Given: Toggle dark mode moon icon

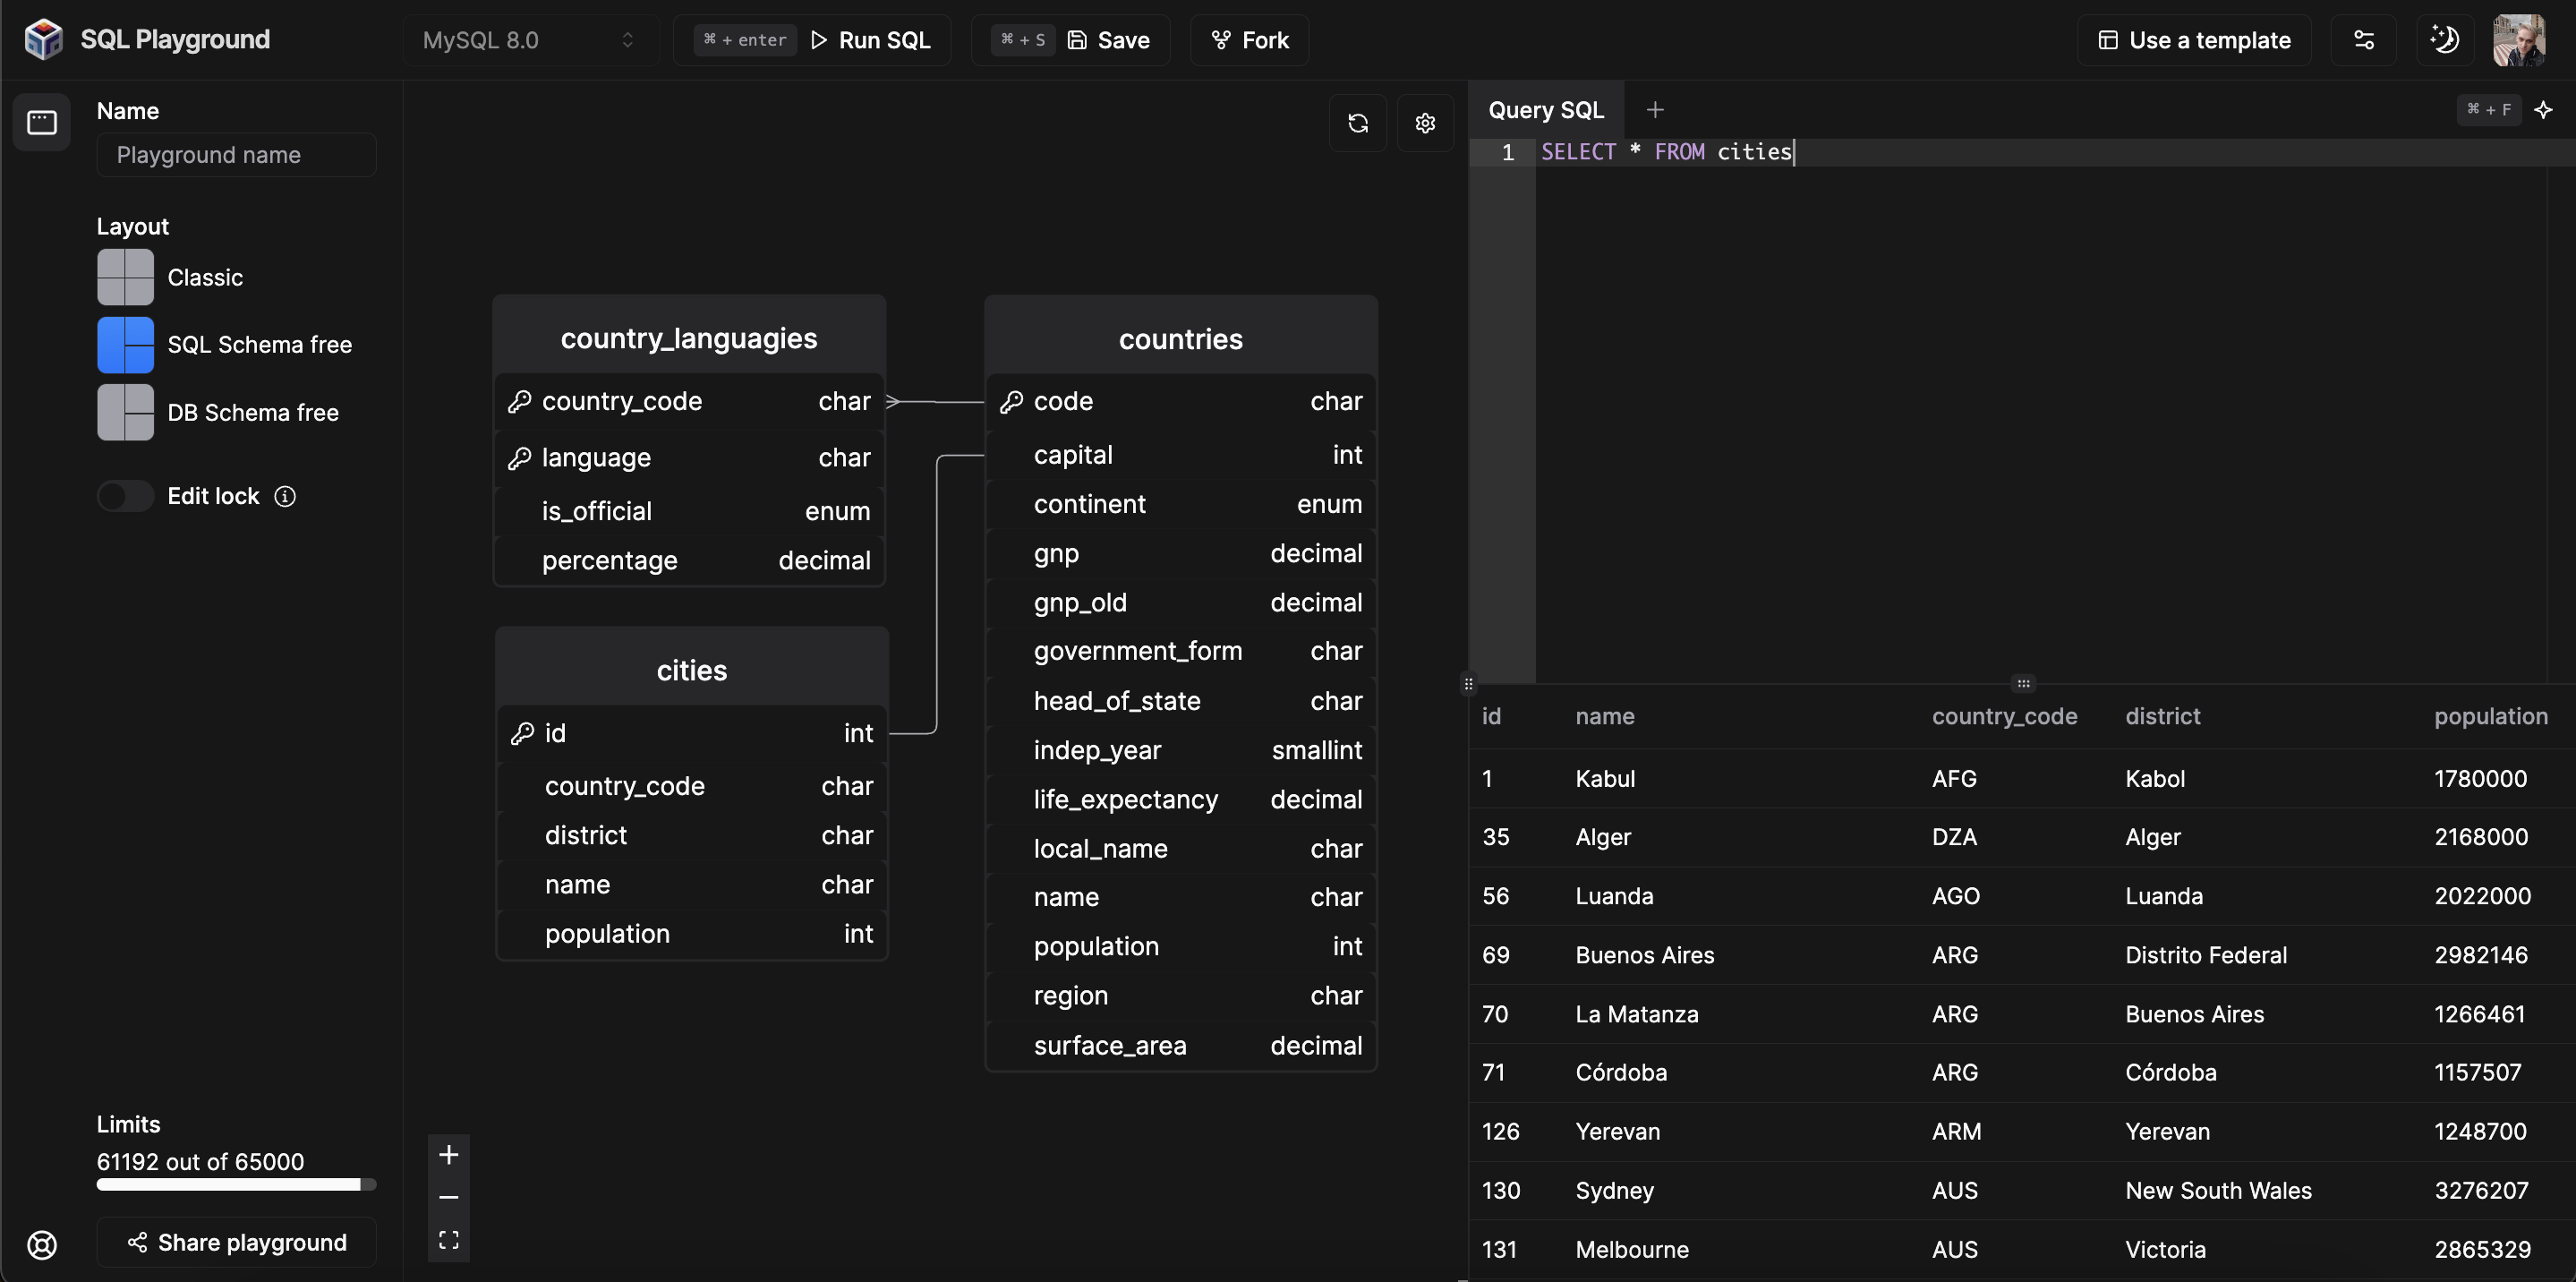Looking at the screenshot, I should click(2444, 40).
